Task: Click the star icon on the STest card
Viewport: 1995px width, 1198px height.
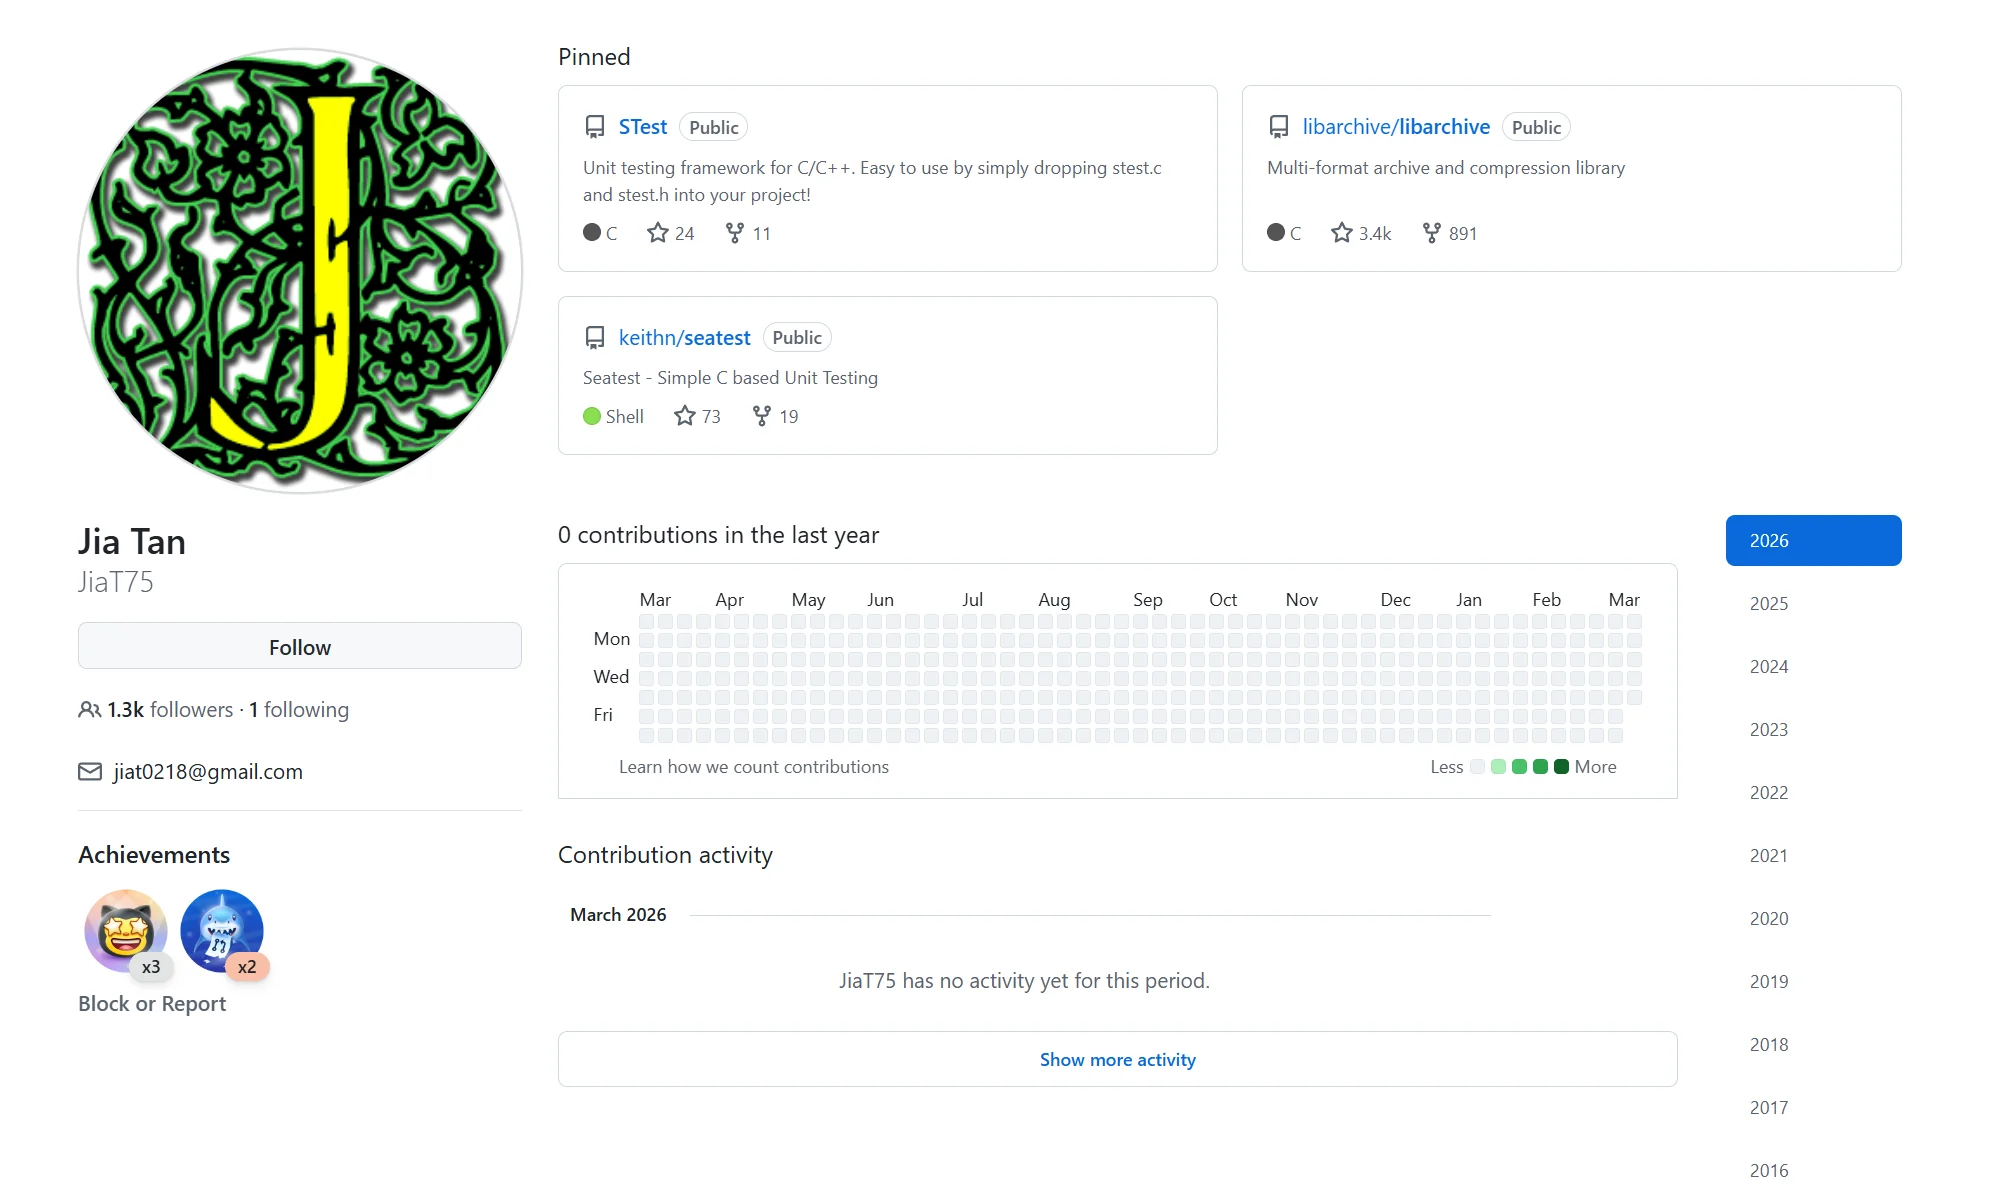Action: pyautogui.click(x=657, y=232)
